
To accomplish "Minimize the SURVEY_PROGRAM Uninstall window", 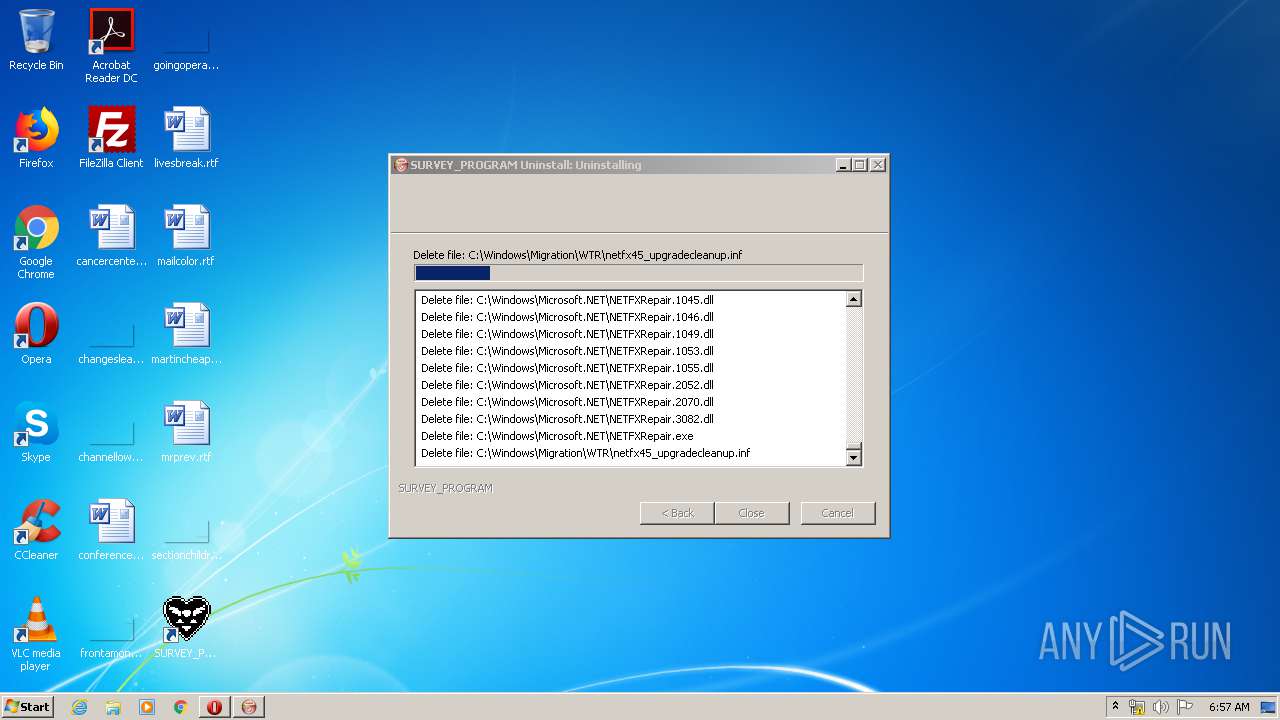I will click(843, 165).
